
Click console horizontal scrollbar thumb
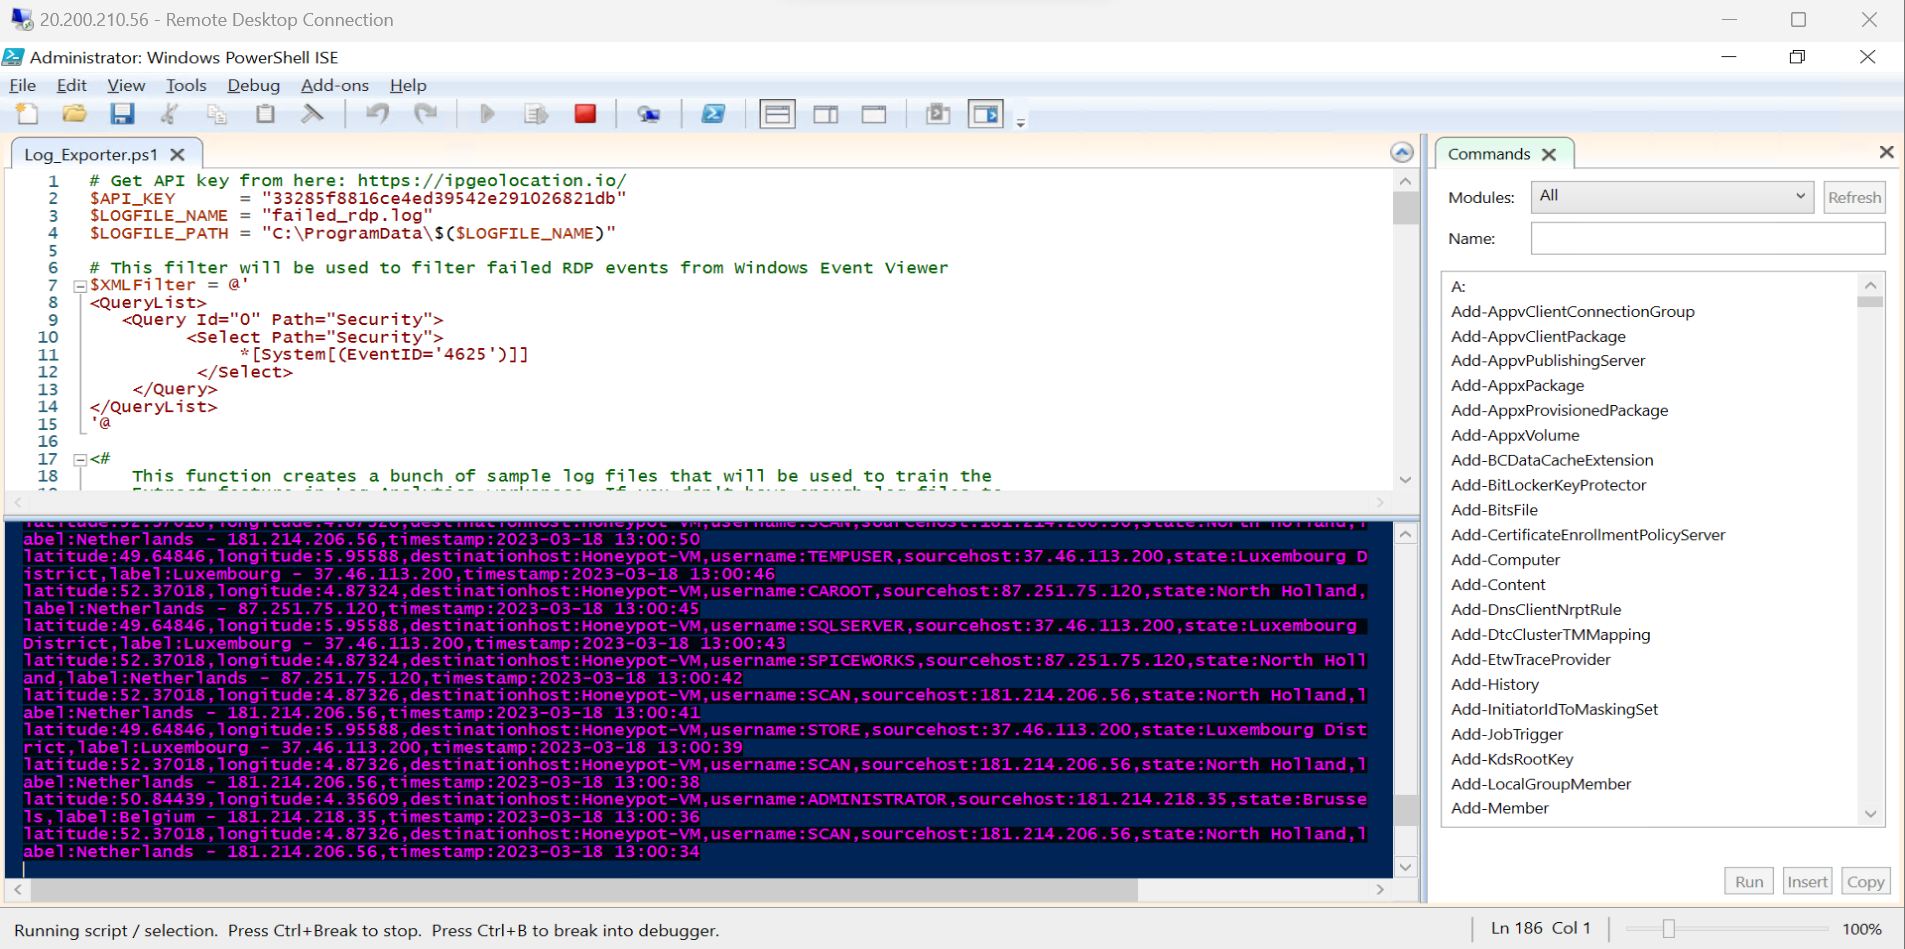[x=584, y=889]
